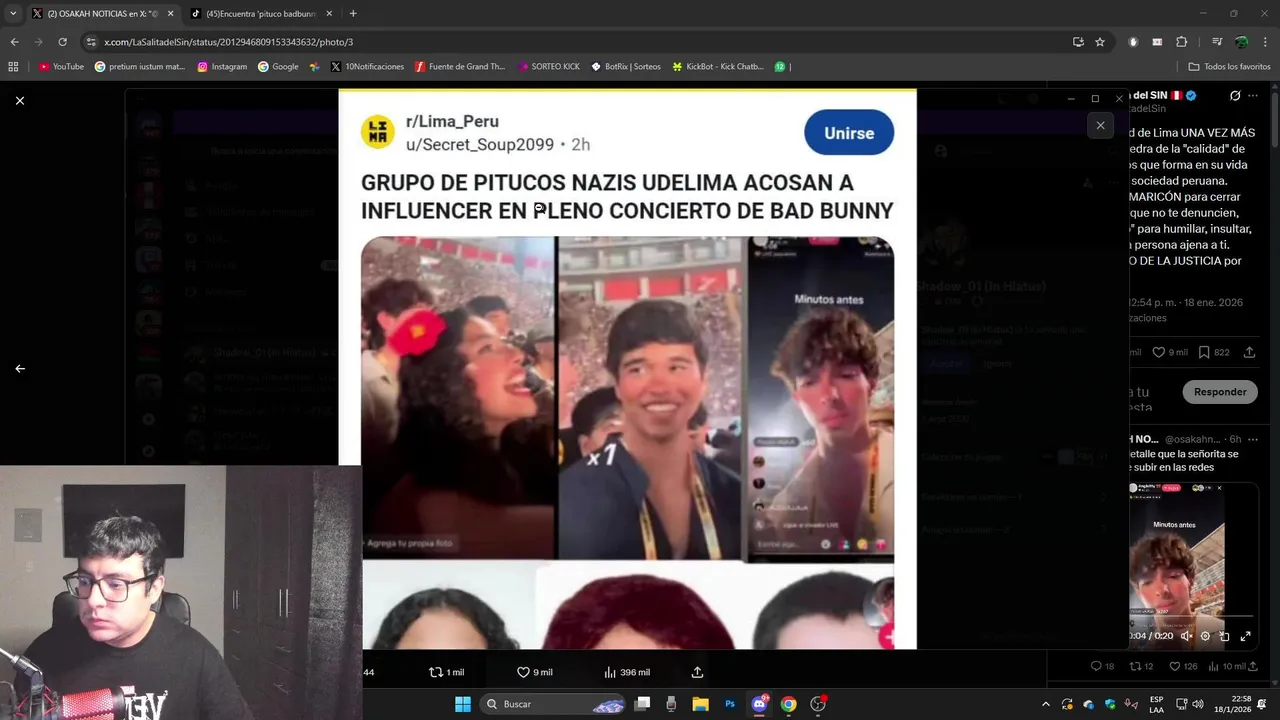Open a new browser tab with plus button
Viewport: 1280px width, 720px height.
click(x=353, y=13)
